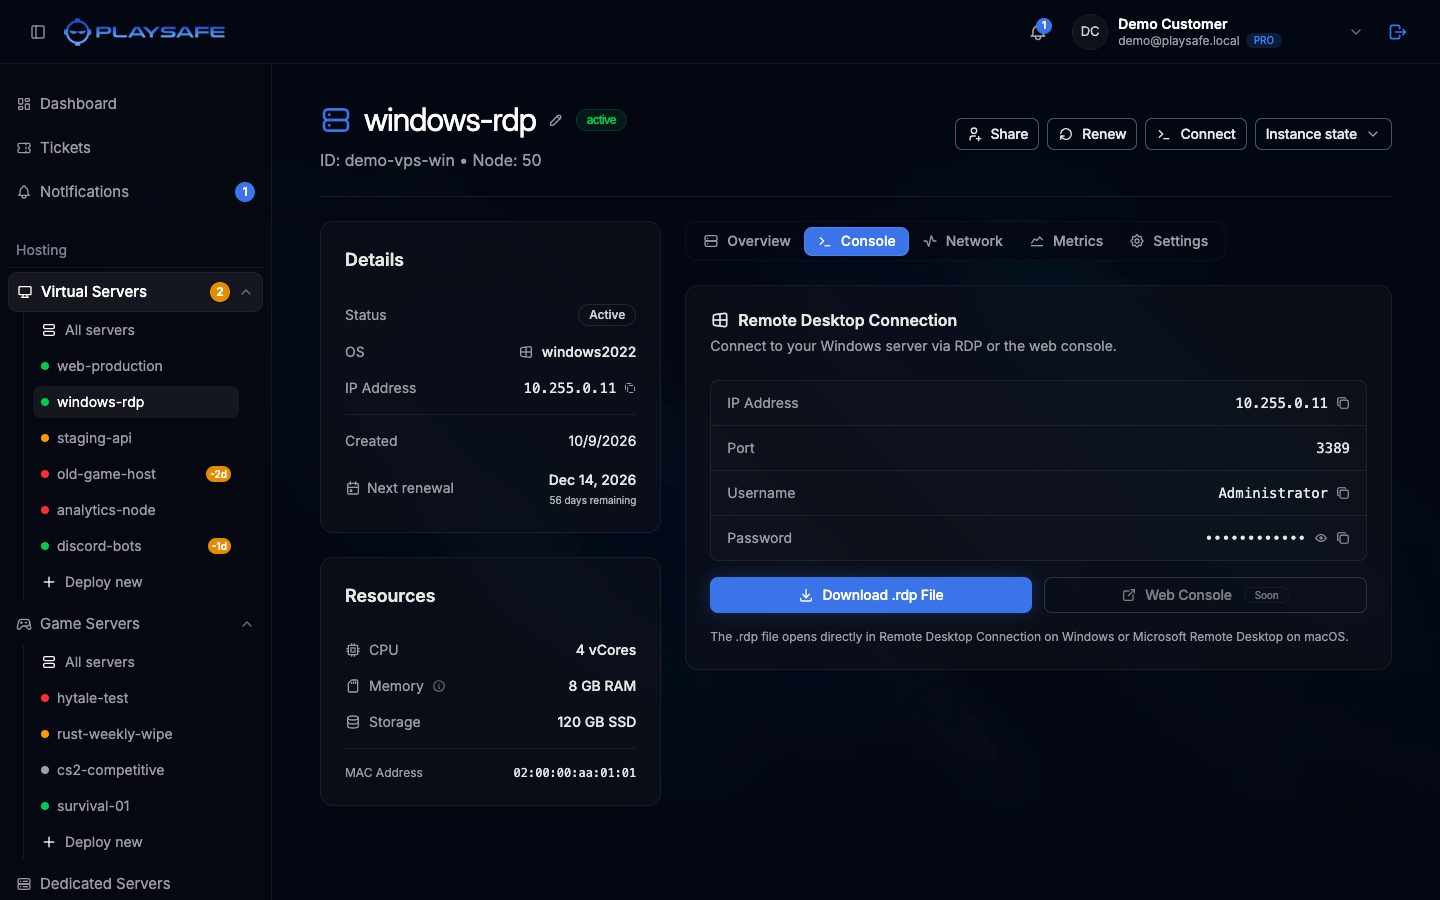Open the Instance state dropdown

tap(1323, 134)
